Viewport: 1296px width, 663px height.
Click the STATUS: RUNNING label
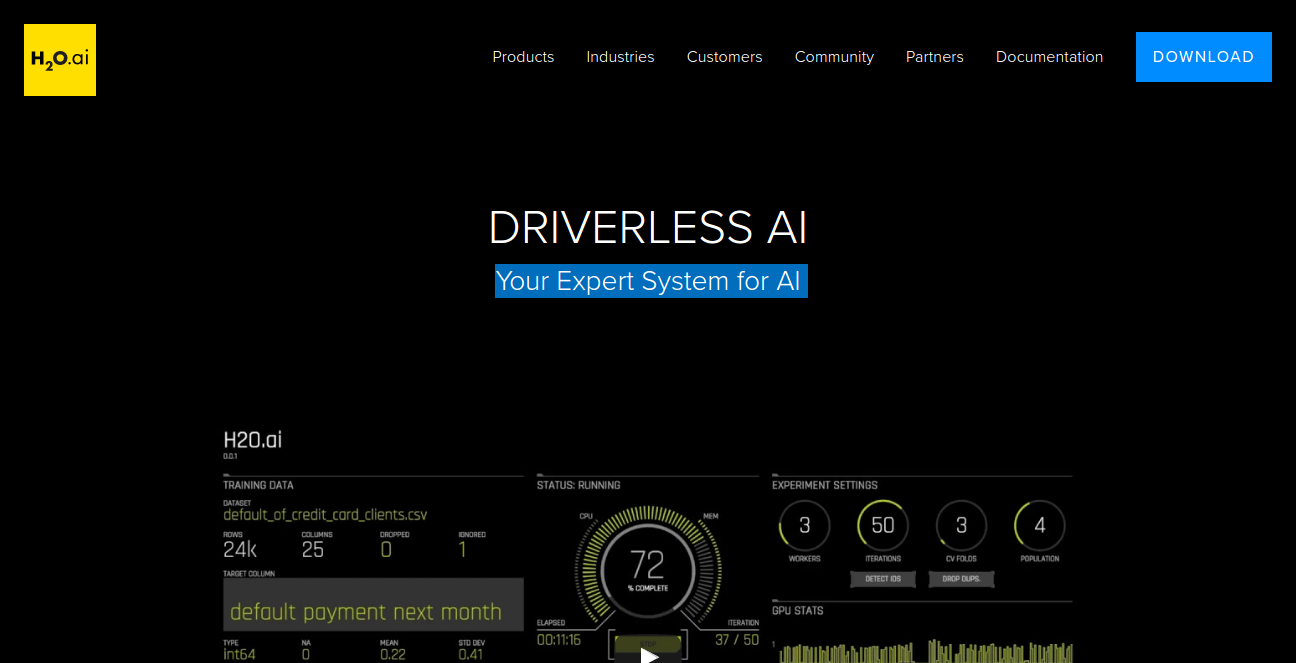tap(578, 485)
